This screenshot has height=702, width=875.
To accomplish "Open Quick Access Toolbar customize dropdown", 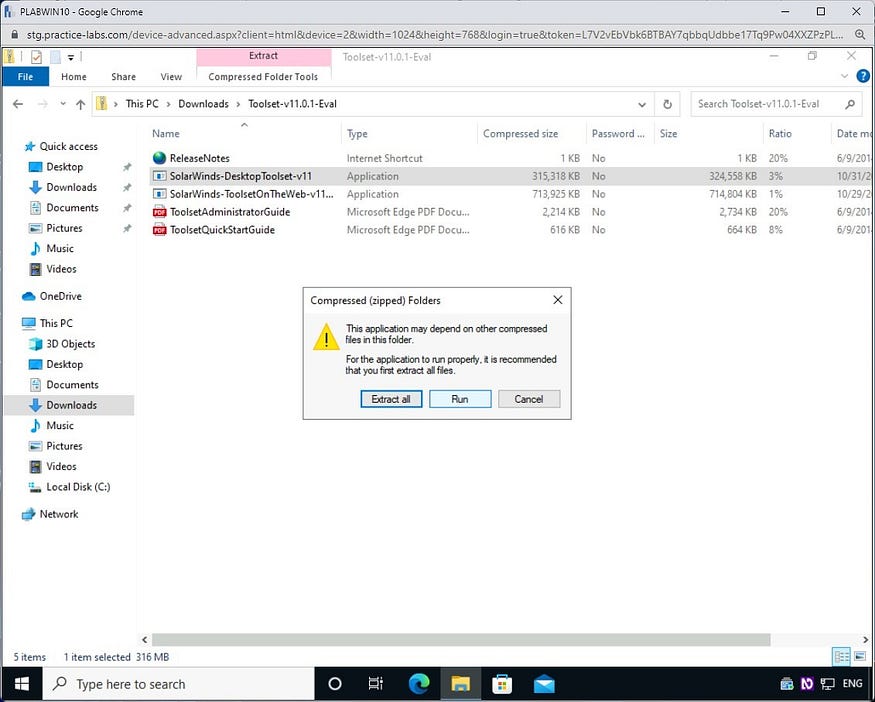I will click(71, 57).
